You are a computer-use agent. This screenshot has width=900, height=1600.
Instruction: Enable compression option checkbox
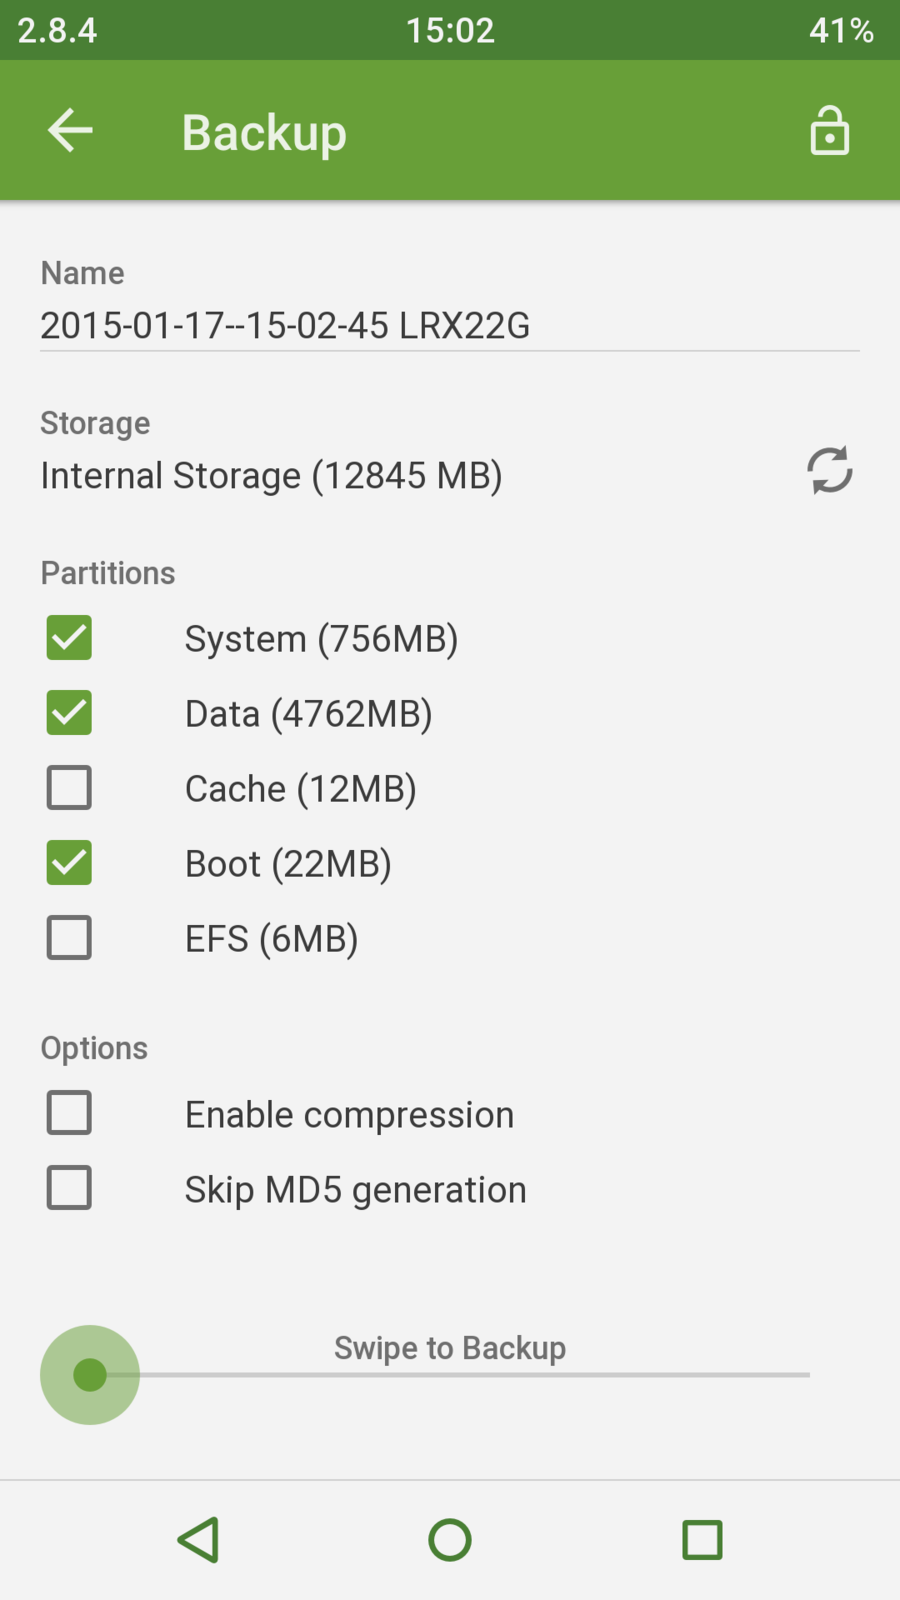pyautogui.click(x=69, y=1113)
